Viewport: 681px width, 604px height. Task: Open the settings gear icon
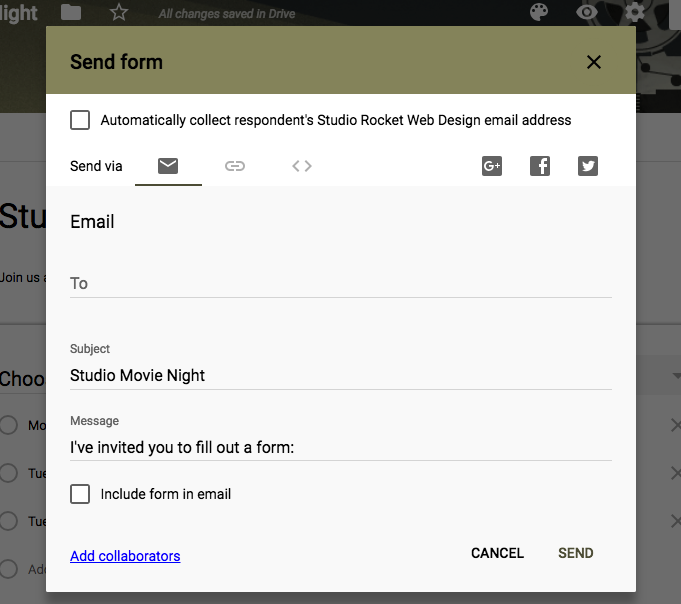(x=635, y=12)
